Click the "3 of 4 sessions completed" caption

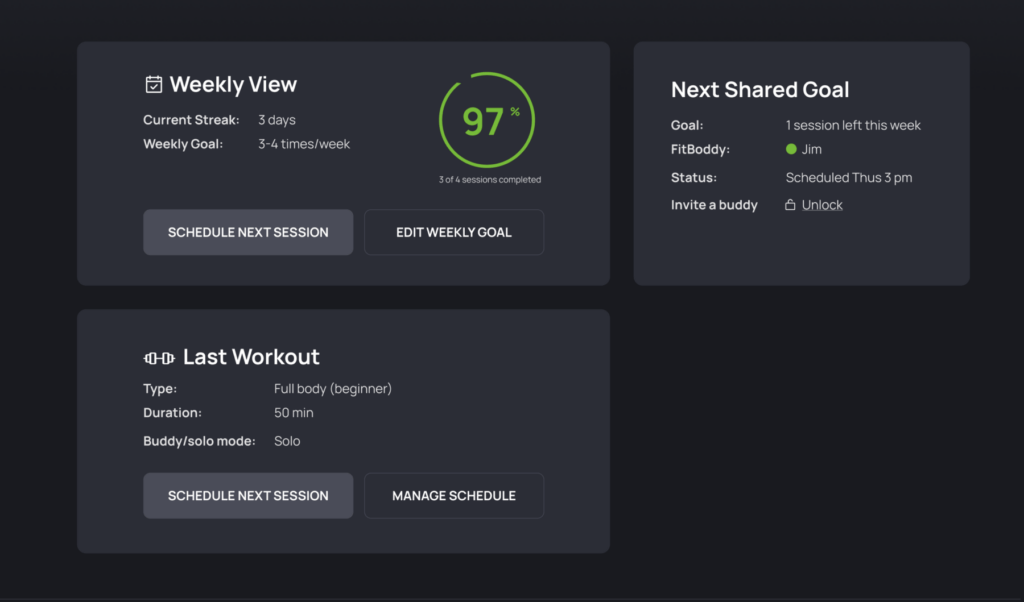click(489, 180)
